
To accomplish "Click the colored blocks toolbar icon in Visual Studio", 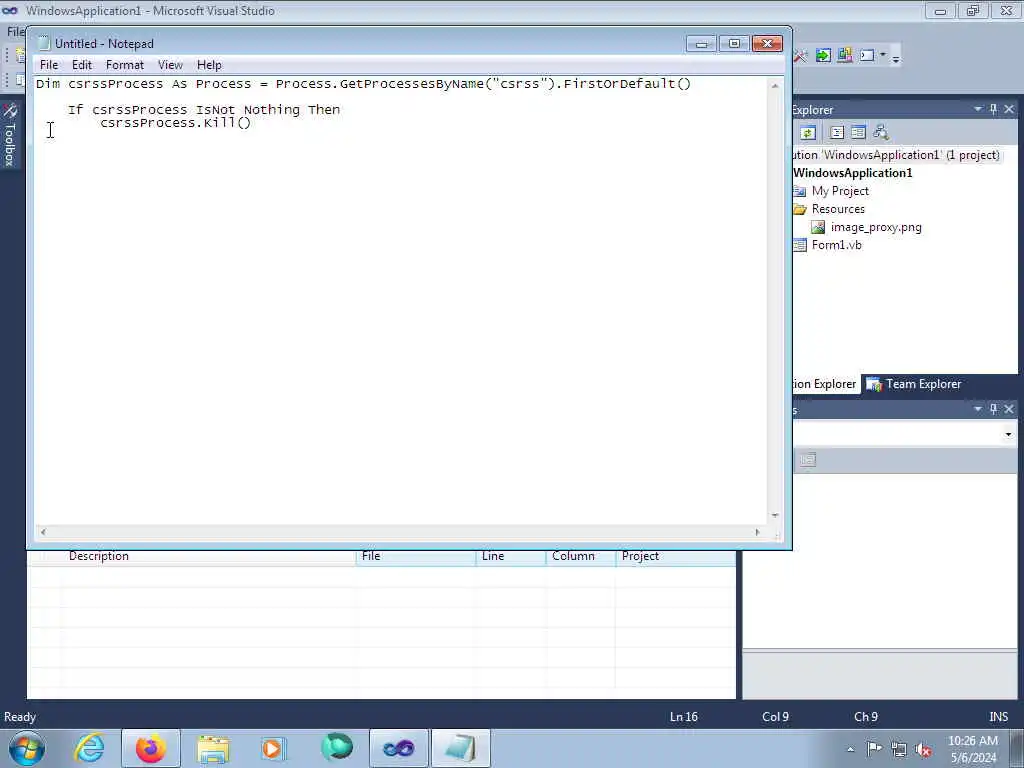I will (x=844, y=56).
